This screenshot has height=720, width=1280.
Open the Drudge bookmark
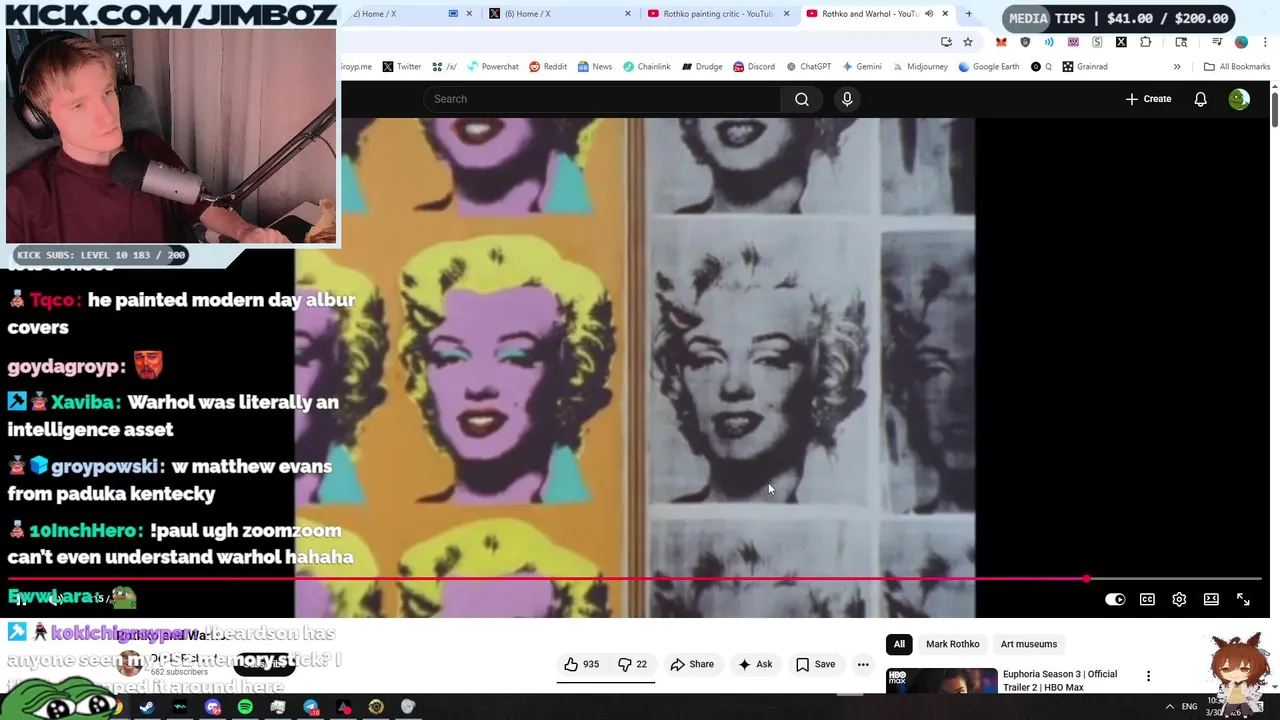coord(702,67)
